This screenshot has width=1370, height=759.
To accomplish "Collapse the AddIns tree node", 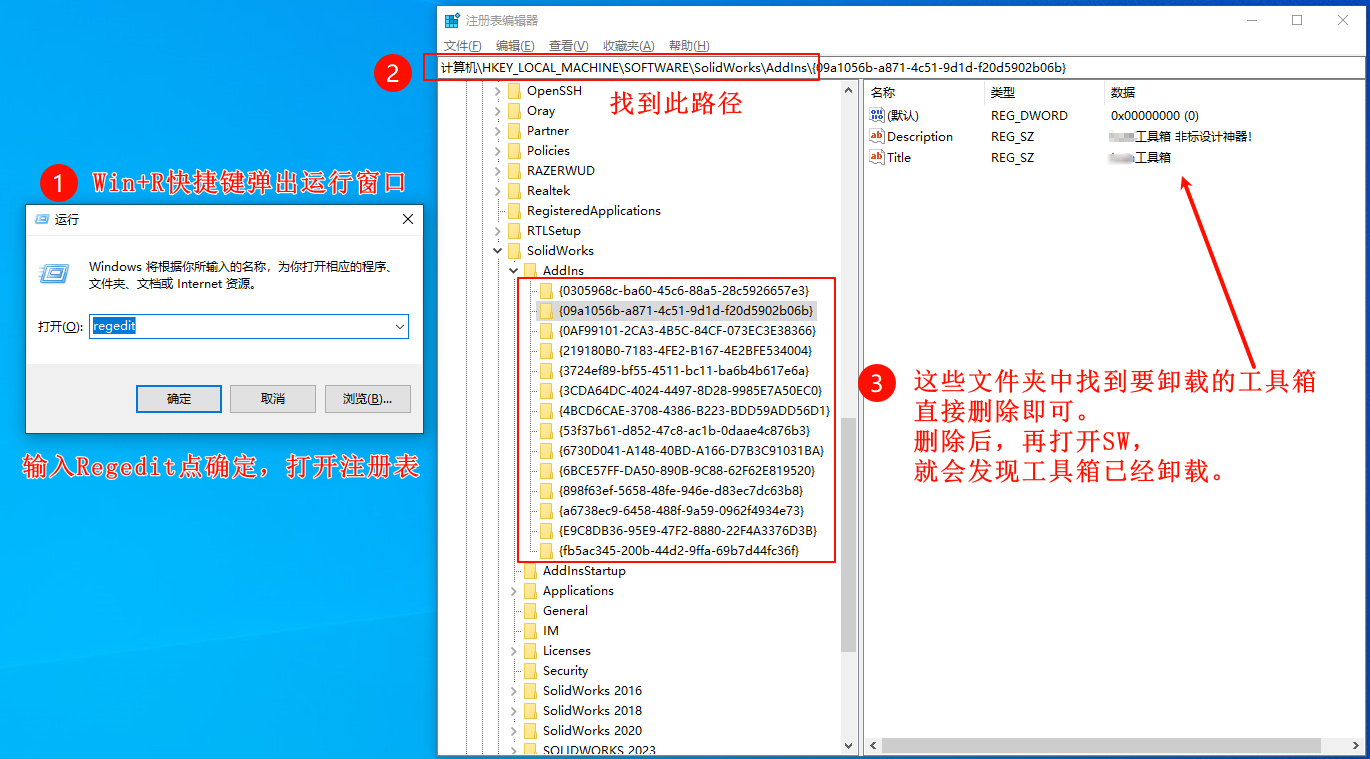I will (514, 271).
